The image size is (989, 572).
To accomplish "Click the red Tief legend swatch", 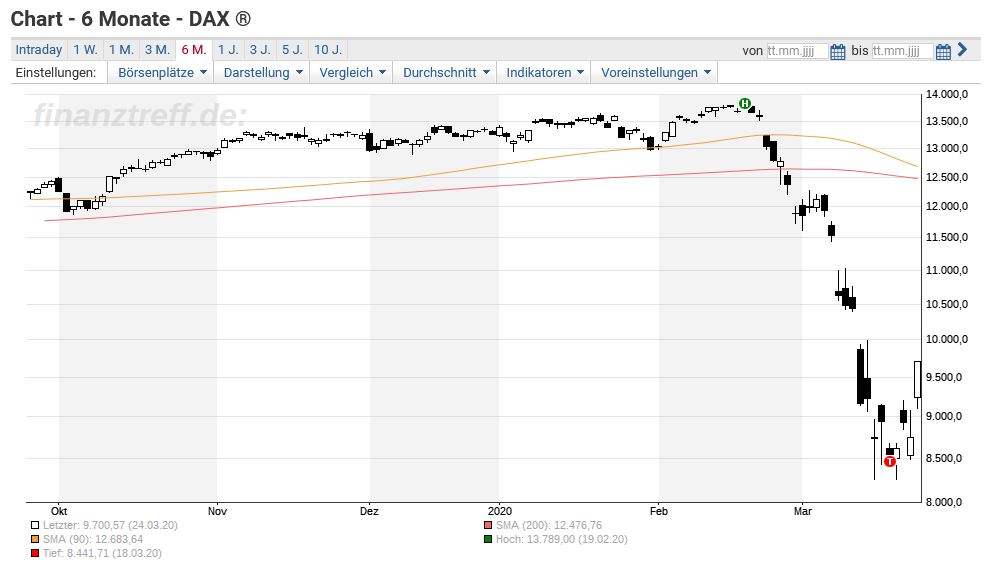I will [x=35, y=553].
